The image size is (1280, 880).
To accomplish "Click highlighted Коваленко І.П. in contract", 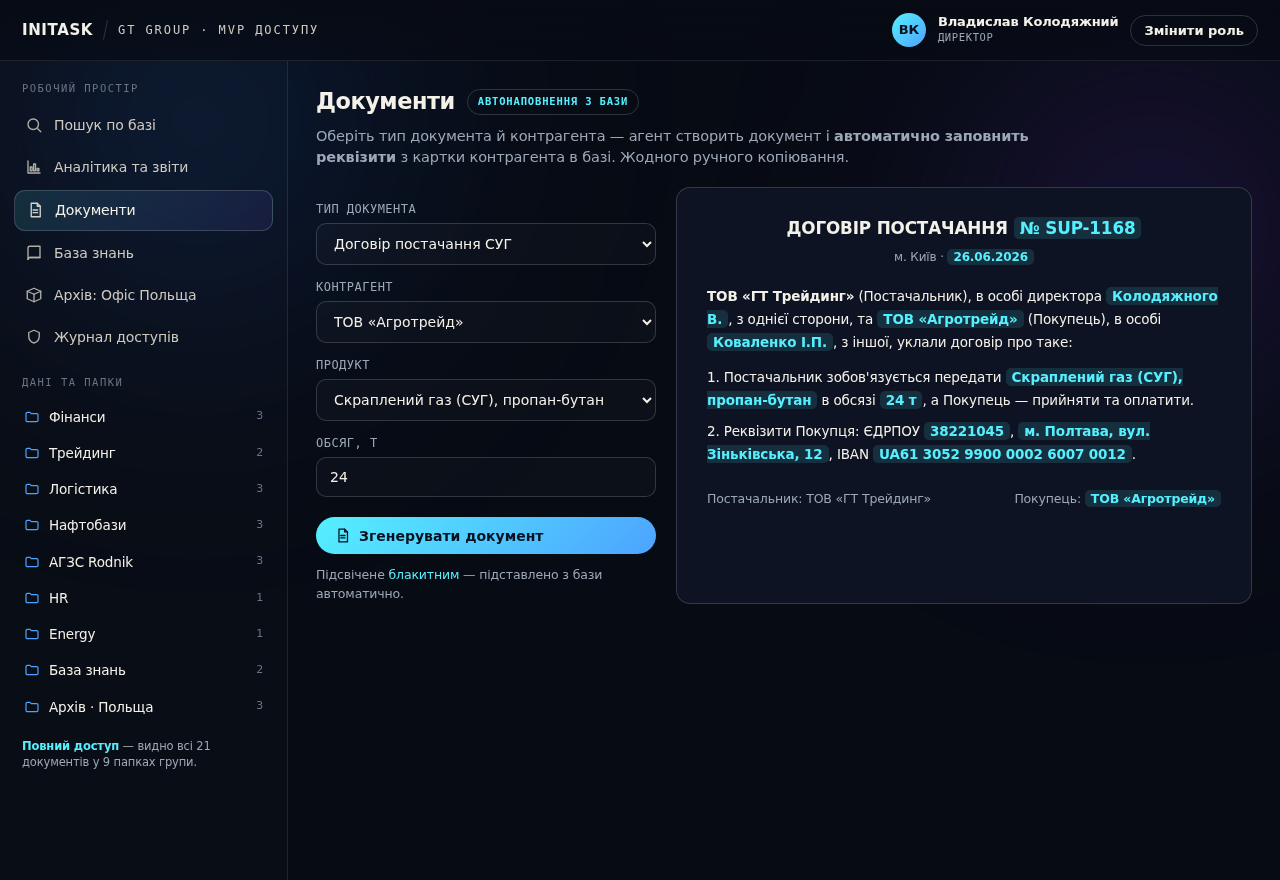I will [770, 342].
